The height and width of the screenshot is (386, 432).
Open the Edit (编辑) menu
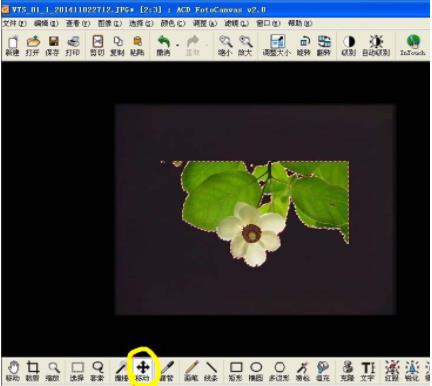coord(46,23)
